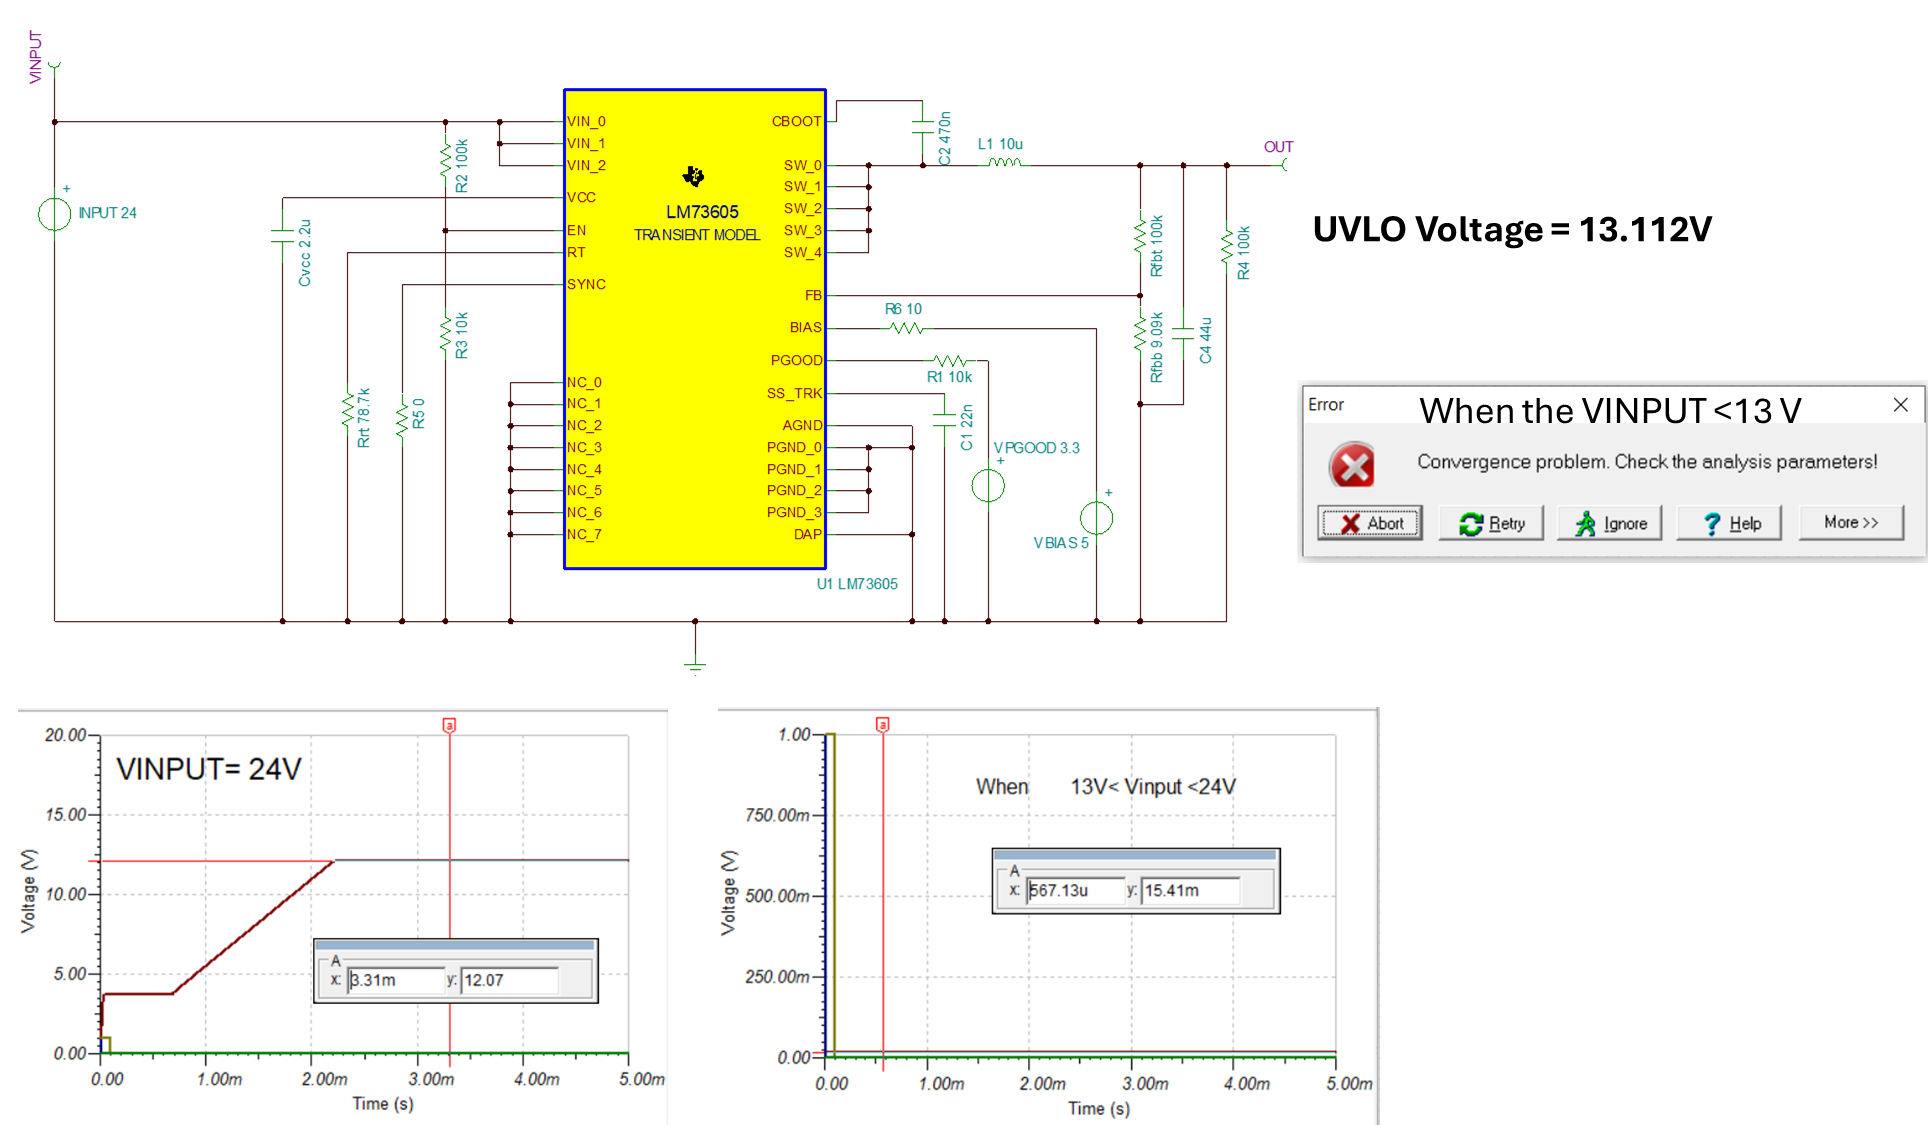1928x1125 pixels.
Task: Click the OUT output terminal marker
Action: point(1285,165)
